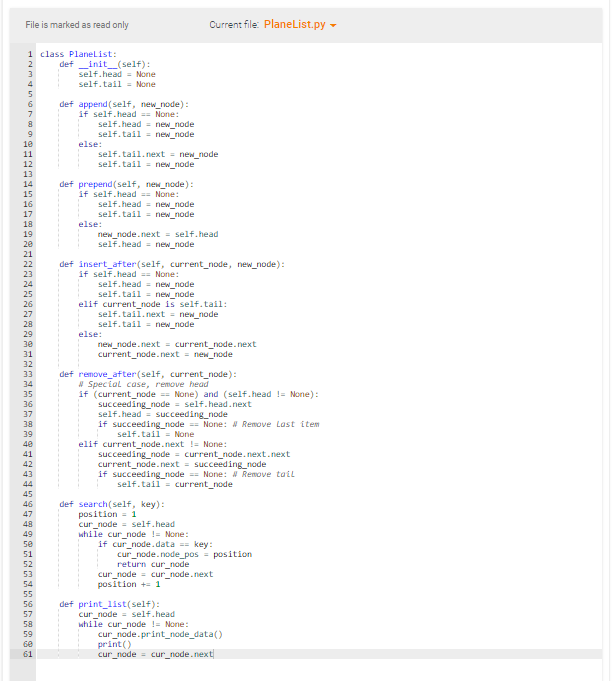Click line 'self.tail = None' on line 4
The height and width of the screenshot is (681, 612).
[117, 84]
